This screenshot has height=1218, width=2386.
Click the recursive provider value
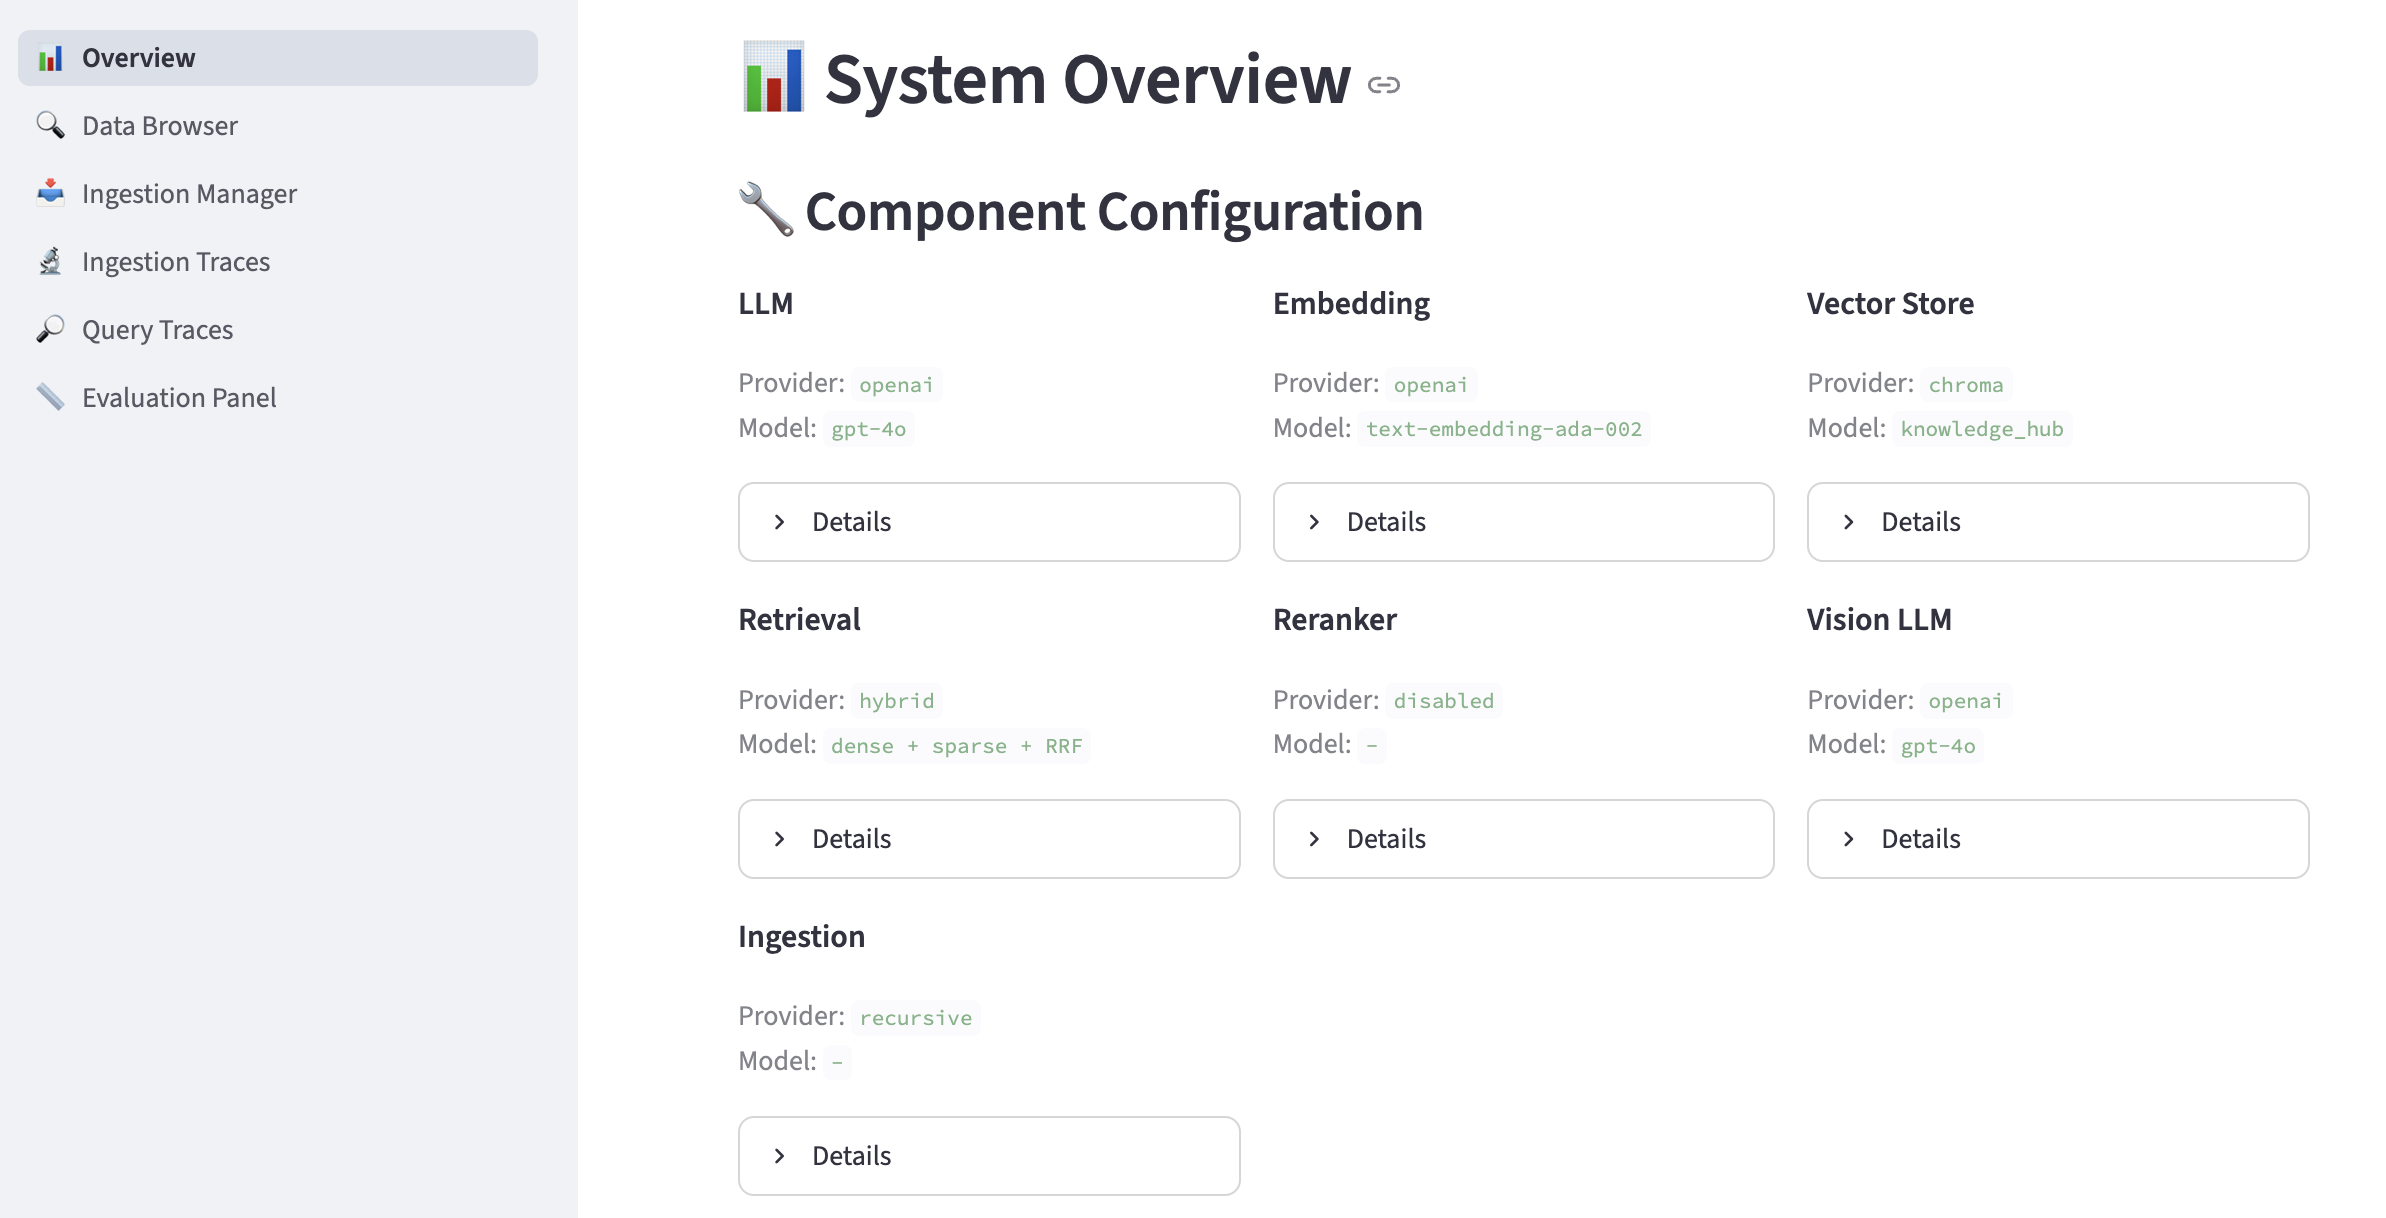[x=915, y=1018]
